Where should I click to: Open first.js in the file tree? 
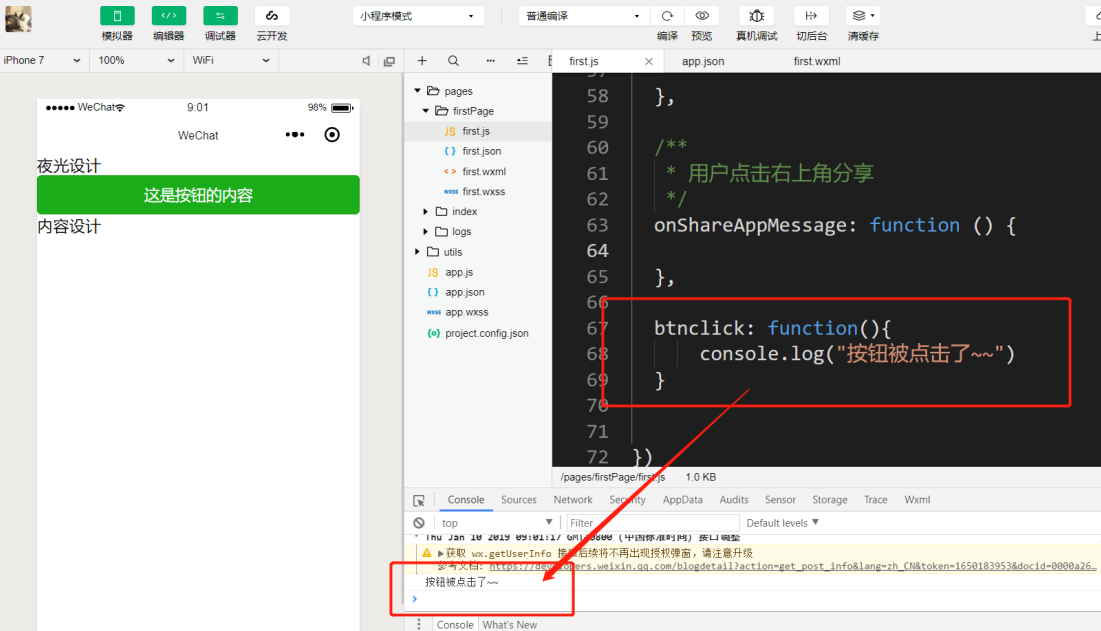point(477,131)
